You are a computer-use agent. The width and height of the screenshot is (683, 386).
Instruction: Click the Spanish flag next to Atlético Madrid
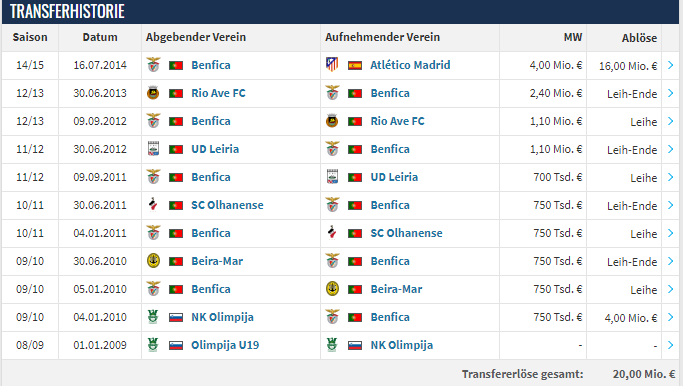pos(355,65)
